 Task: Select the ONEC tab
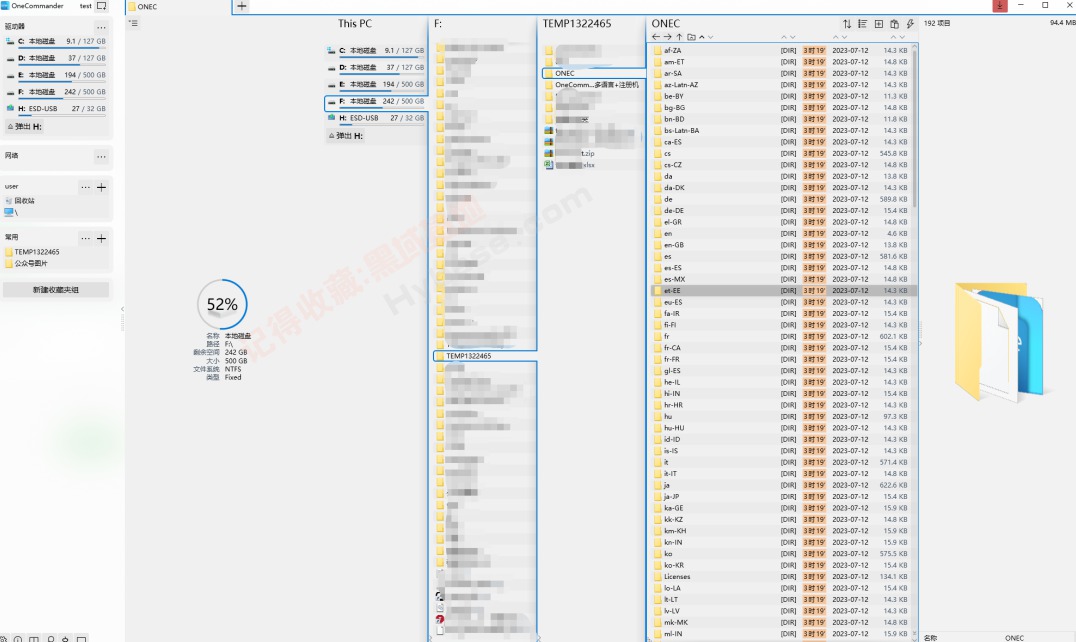(178, 6)
